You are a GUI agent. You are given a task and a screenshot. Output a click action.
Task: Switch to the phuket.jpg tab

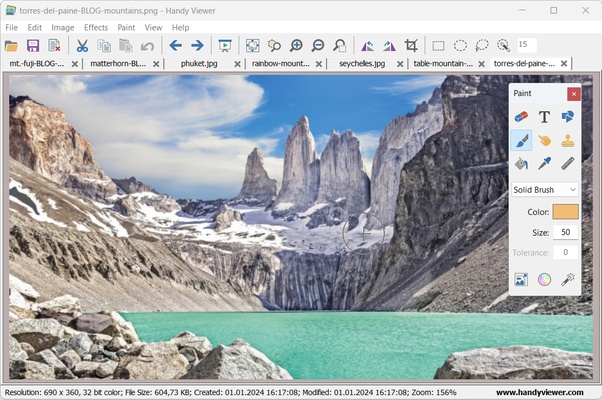(x=204, y=63)
